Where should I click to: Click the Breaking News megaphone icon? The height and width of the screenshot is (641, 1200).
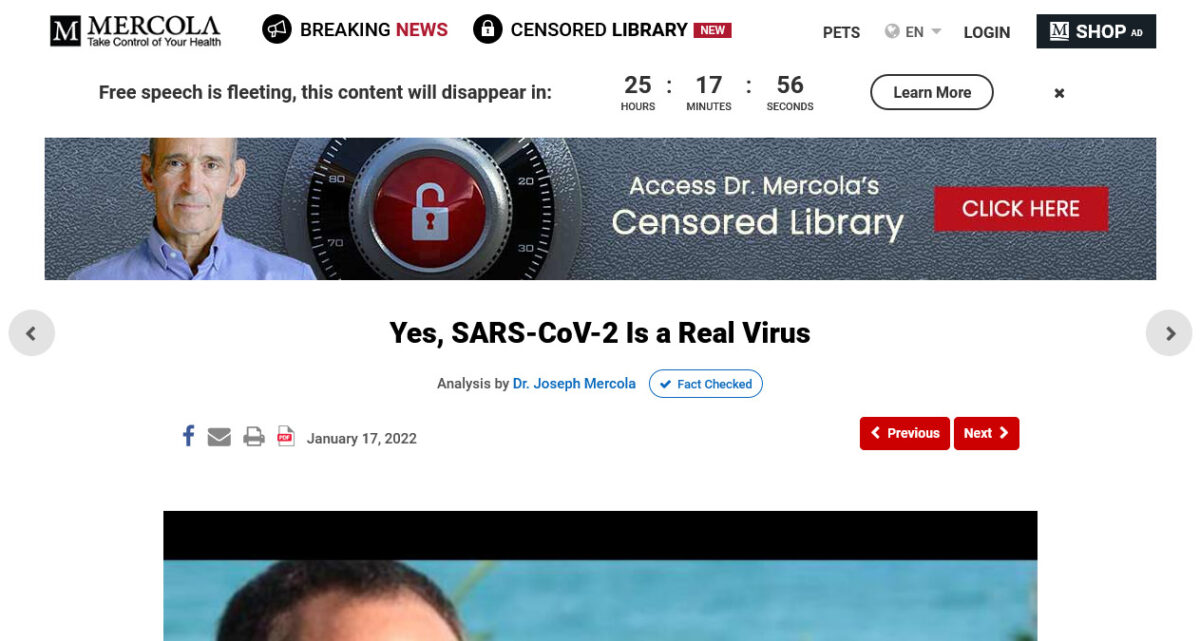coord(277,29)
